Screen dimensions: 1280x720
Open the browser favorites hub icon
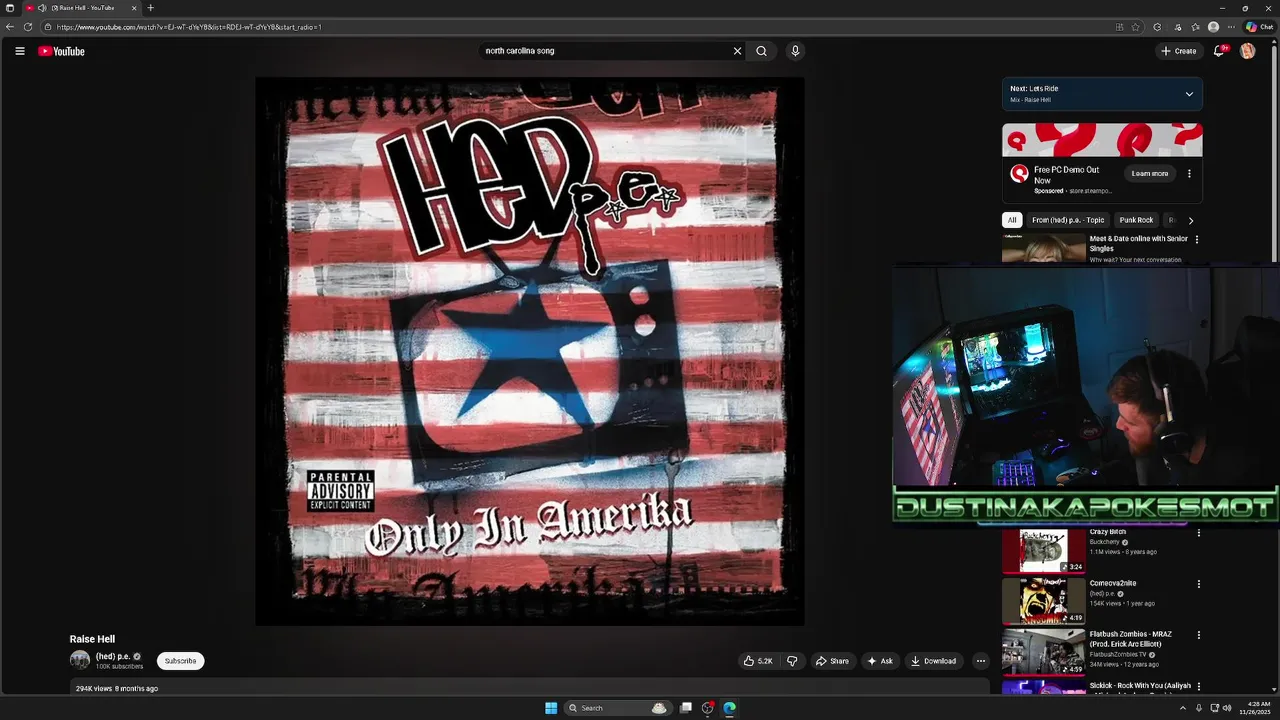coord(1195,27)
